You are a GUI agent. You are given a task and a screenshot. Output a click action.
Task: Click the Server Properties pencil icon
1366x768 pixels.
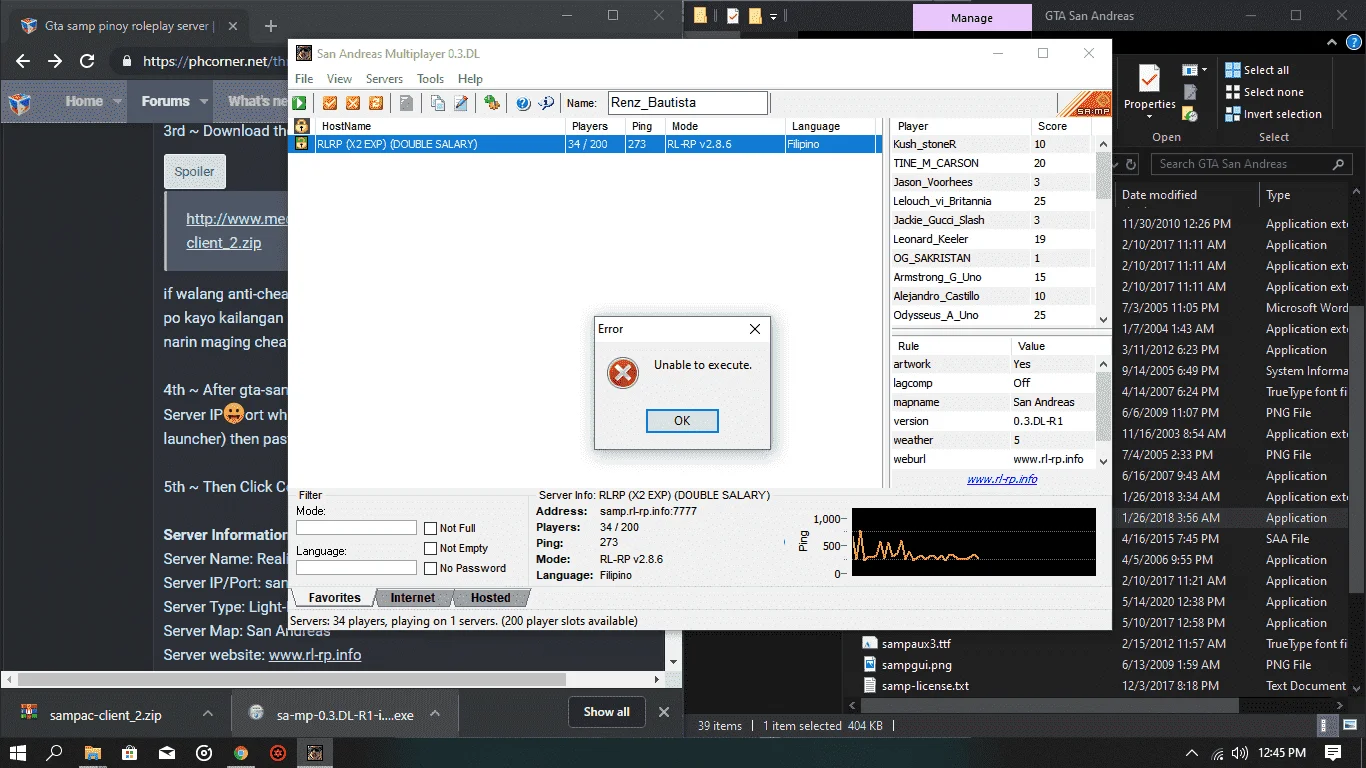tap(461, 103)
